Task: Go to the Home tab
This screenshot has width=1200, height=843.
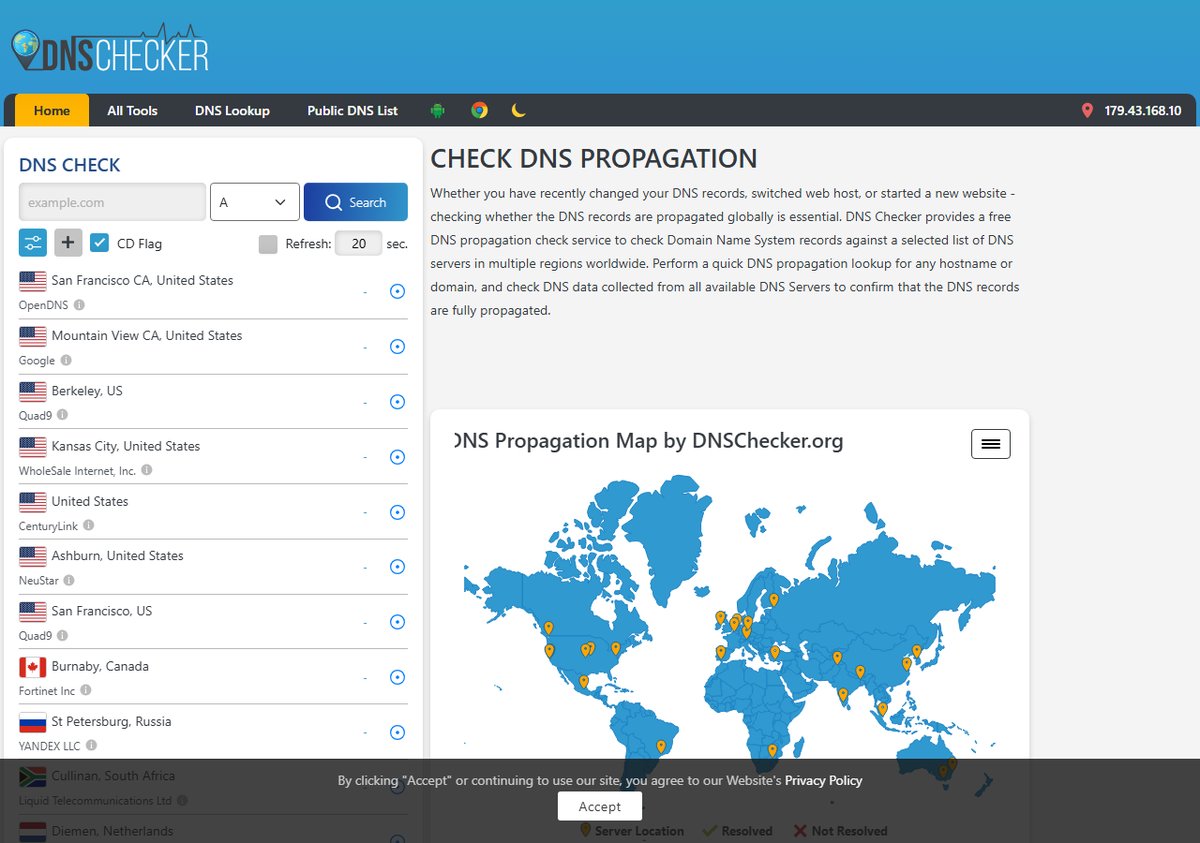Action: click(52, 110)
